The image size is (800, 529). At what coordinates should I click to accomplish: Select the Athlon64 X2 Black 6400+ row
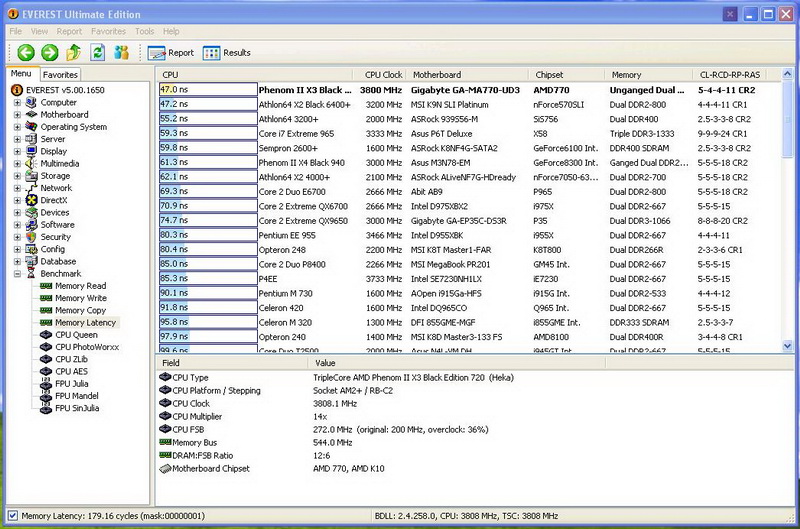469,105
